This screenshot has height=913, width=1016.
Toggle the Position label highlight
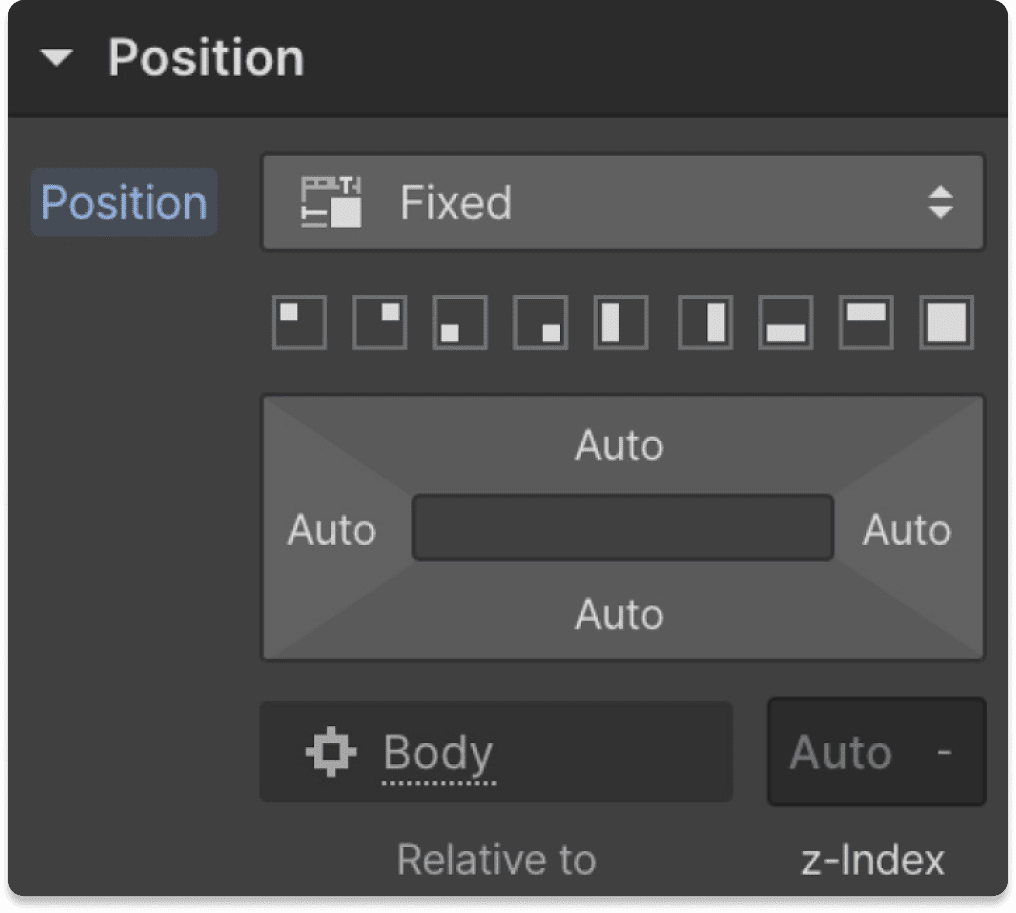point(122,202)
